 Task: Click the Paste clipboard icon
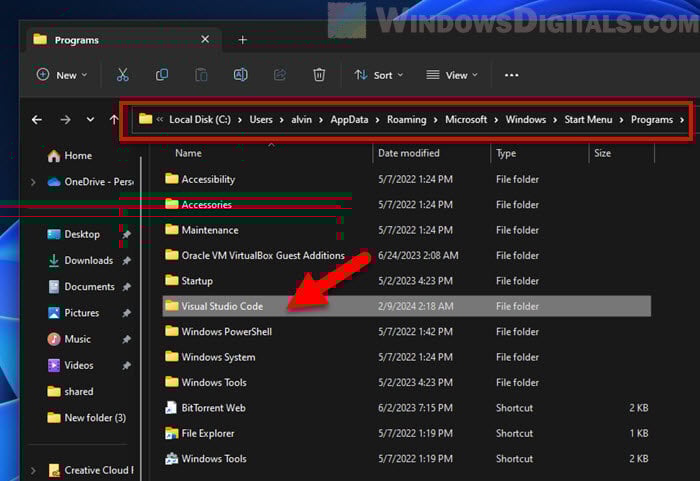click(x=201, y=75)
